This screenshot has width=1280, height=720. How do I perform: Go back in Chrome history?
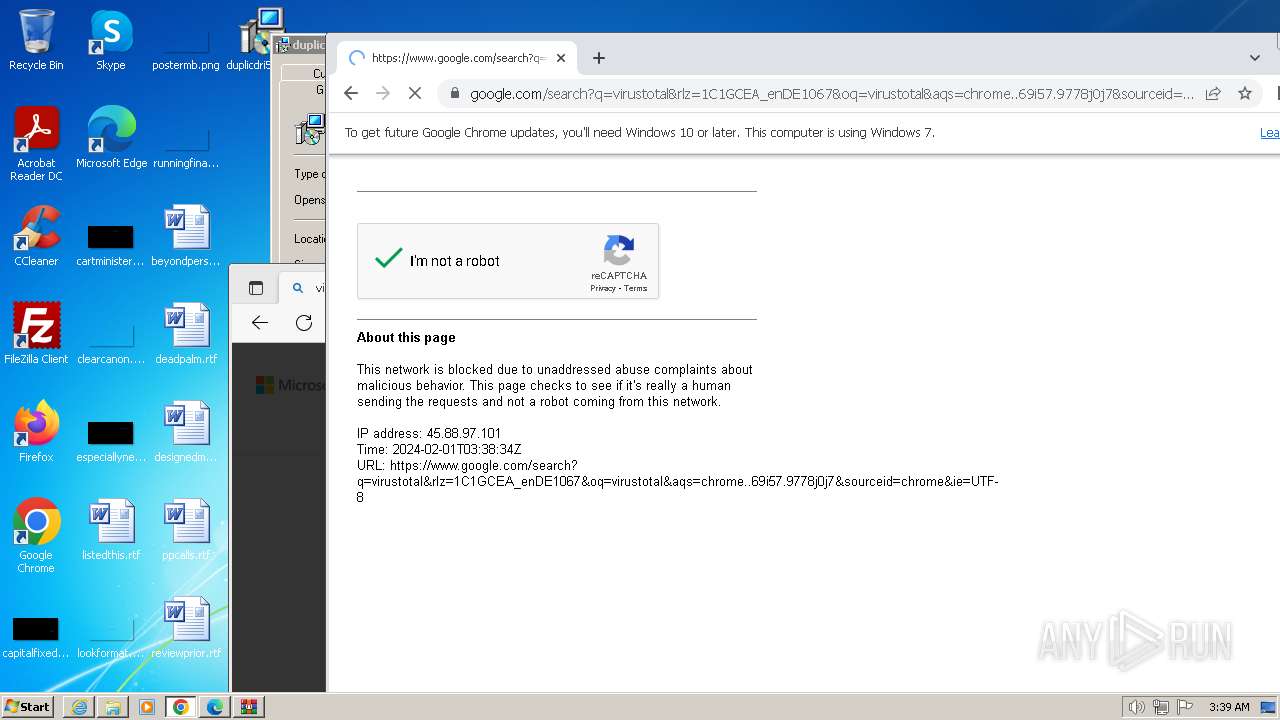click(350, 93)
